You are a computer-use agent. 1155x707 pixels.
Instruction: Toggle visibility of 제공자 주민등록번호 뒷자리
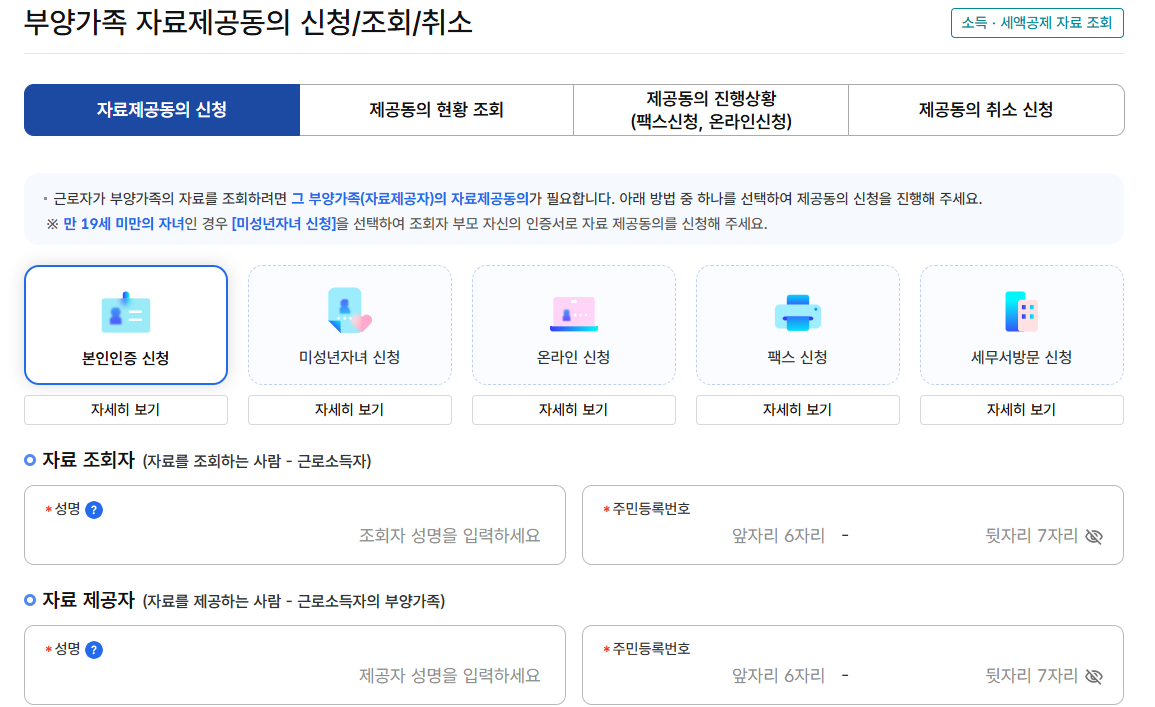(x=1094, y=676)
